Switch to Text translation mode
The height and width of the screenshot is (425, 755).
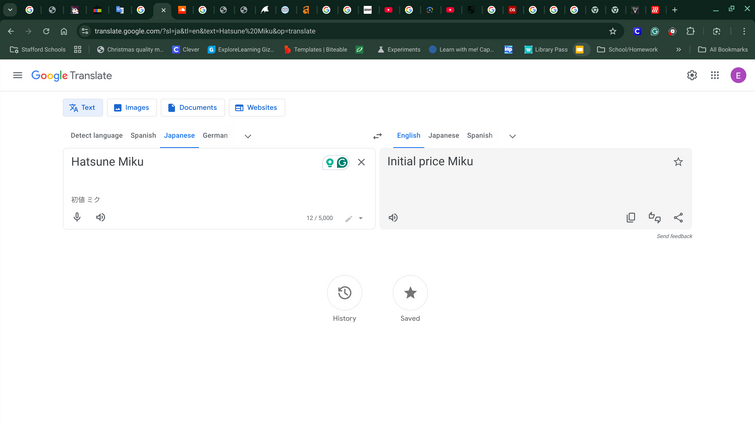(x=83, y=108)
